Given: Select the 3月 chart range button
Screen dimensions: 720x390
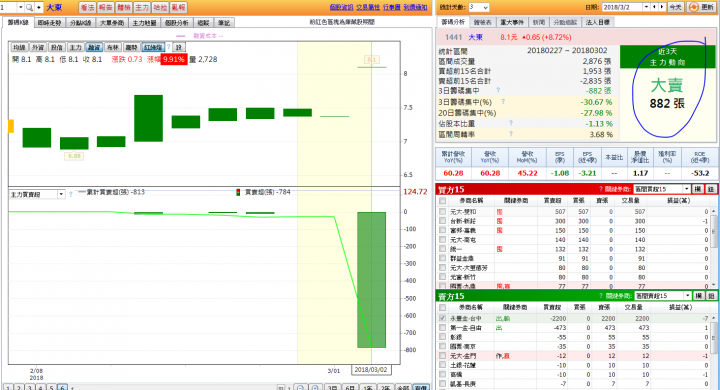Looking at the screenshot, I should point(332,388).
